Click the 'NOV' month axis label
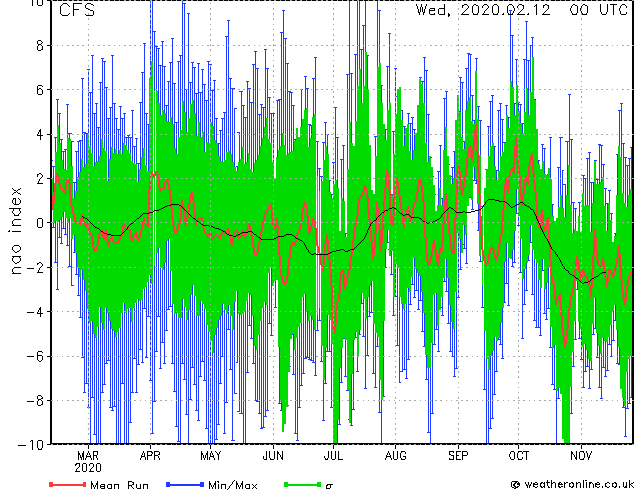 [x=581, y=456]
